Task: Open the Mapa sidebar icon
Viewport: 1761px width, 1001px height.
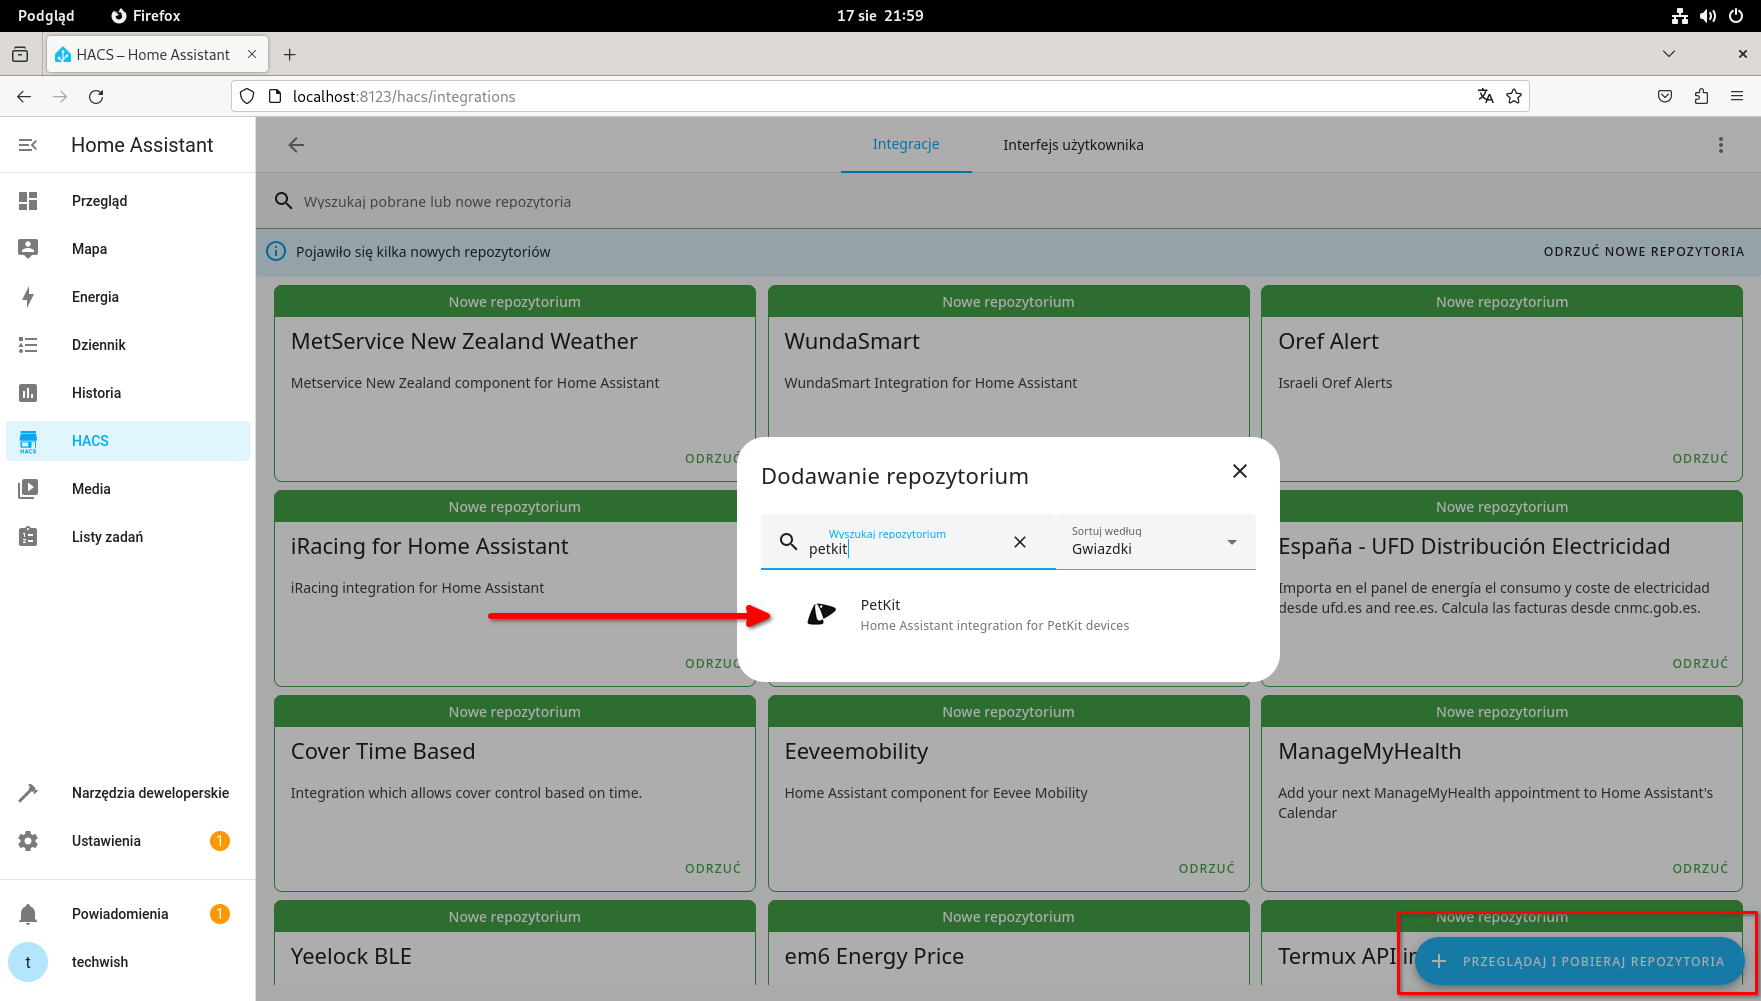Action: [28, 249]
